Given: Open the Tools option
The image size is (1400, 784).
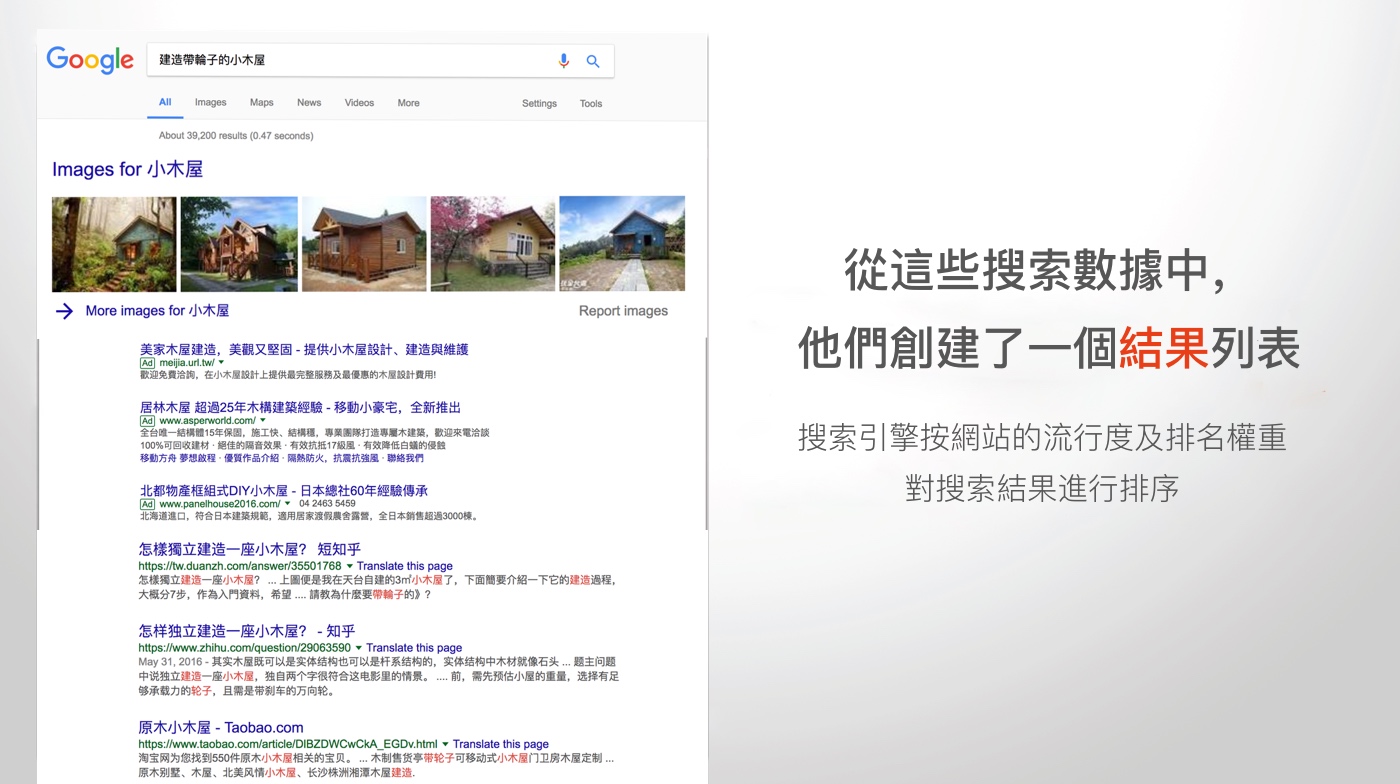Looking at the screenshot, I should point(591,103).
